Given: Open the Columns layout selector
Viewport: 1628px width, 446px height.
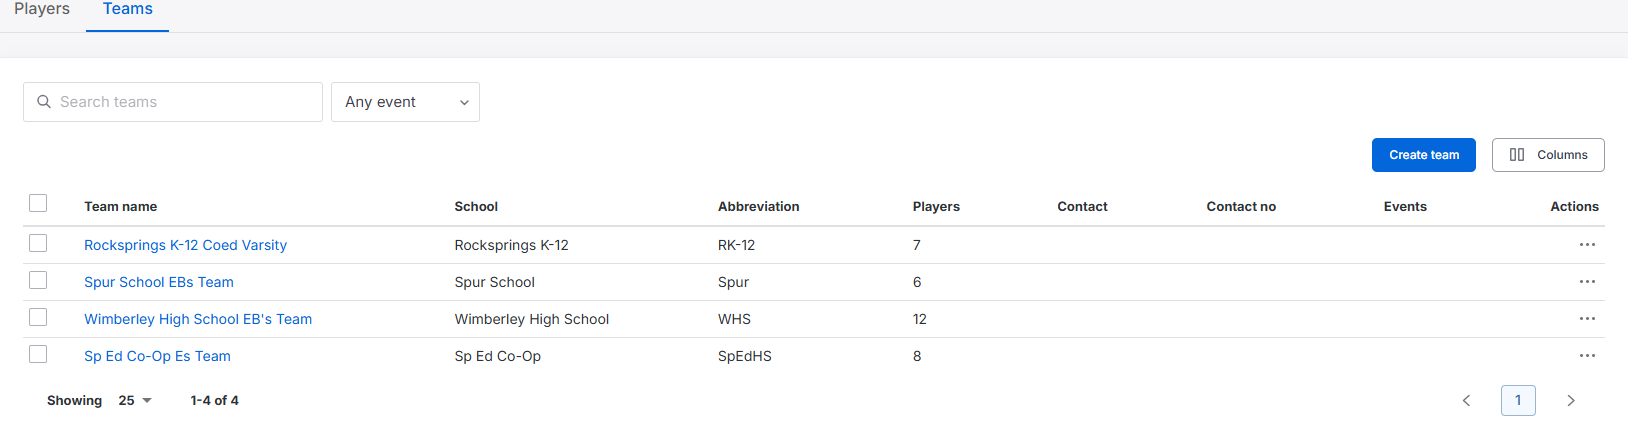Looking at the screenshot, I should tap(1548, 155).
